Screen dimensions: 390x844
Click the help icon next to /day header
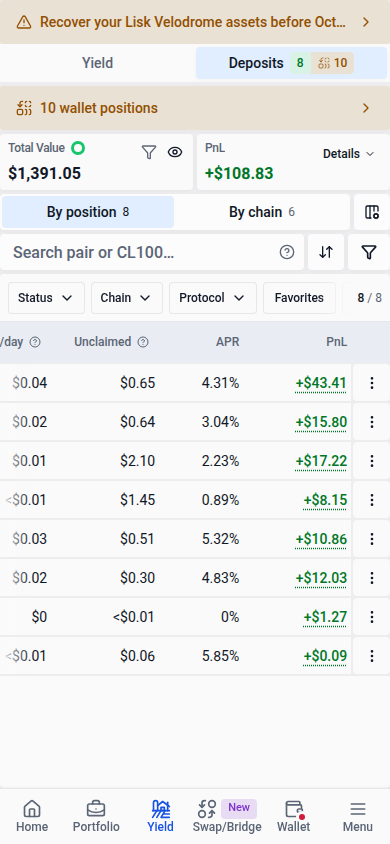point(35,342)
